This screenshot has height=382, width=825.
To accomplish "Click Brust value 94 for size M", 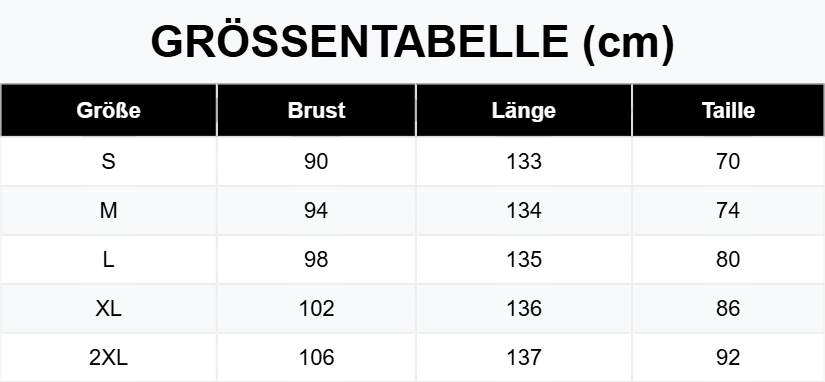I will click(316, 210).
